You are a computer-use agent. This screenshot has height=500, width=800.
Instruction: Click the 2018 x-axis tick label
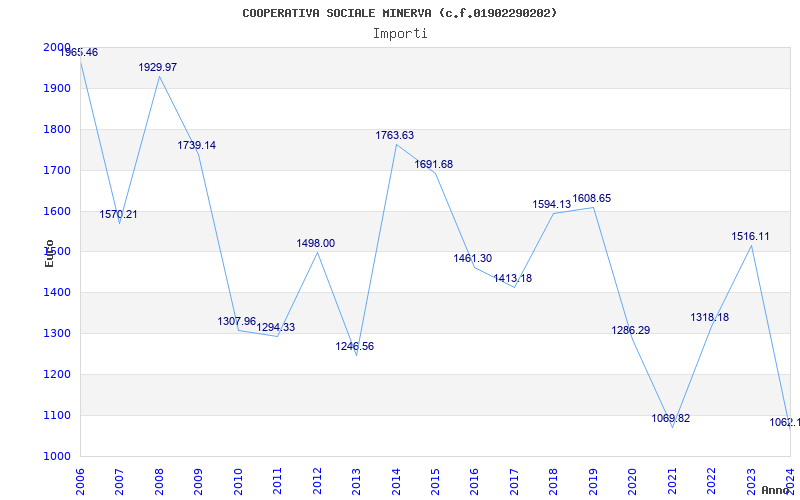point(554,481)
